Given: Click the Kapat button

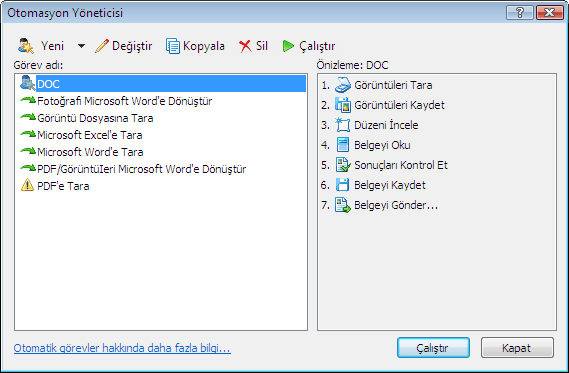Looking at the screenshot, I should click(517, 348).
